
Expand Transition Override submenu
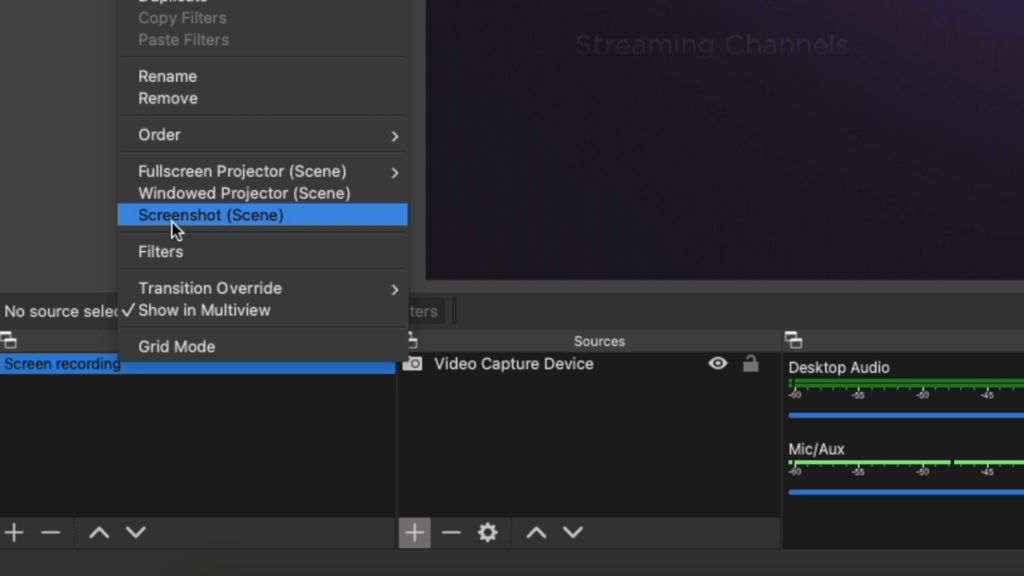[x=263, y=289]
